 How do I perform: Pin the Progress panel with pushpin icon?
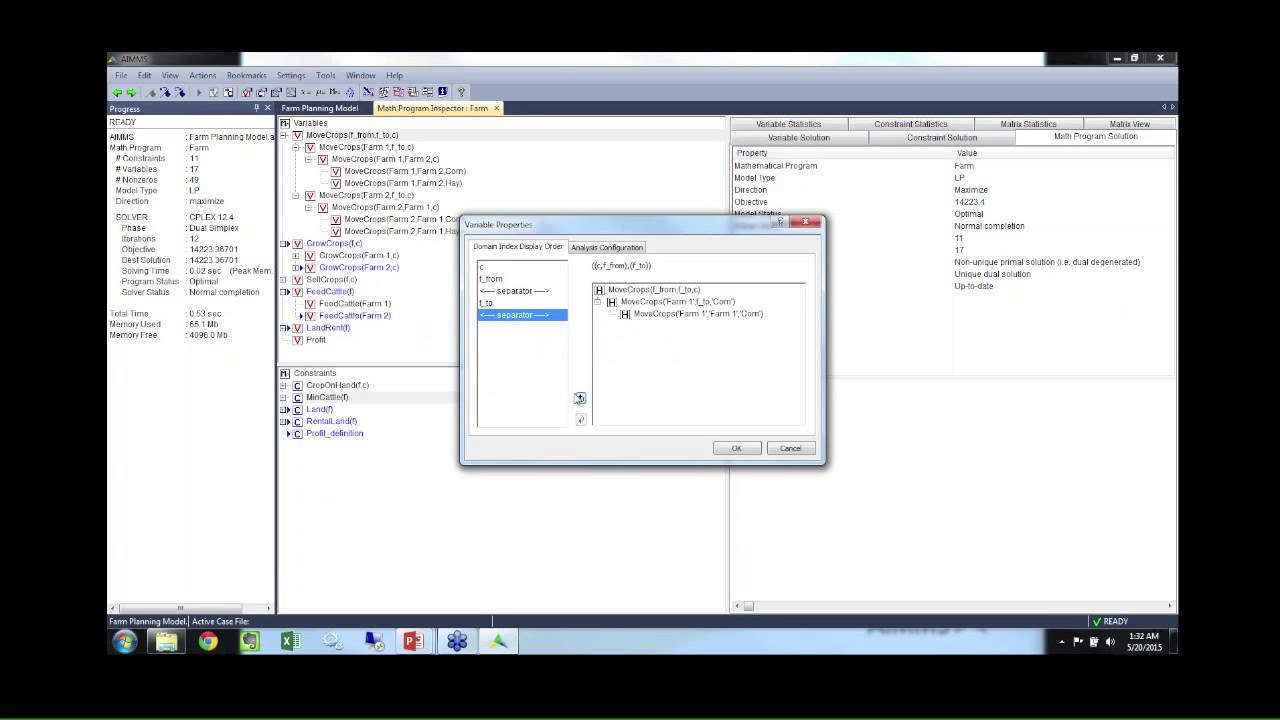[x=256, y=108]
